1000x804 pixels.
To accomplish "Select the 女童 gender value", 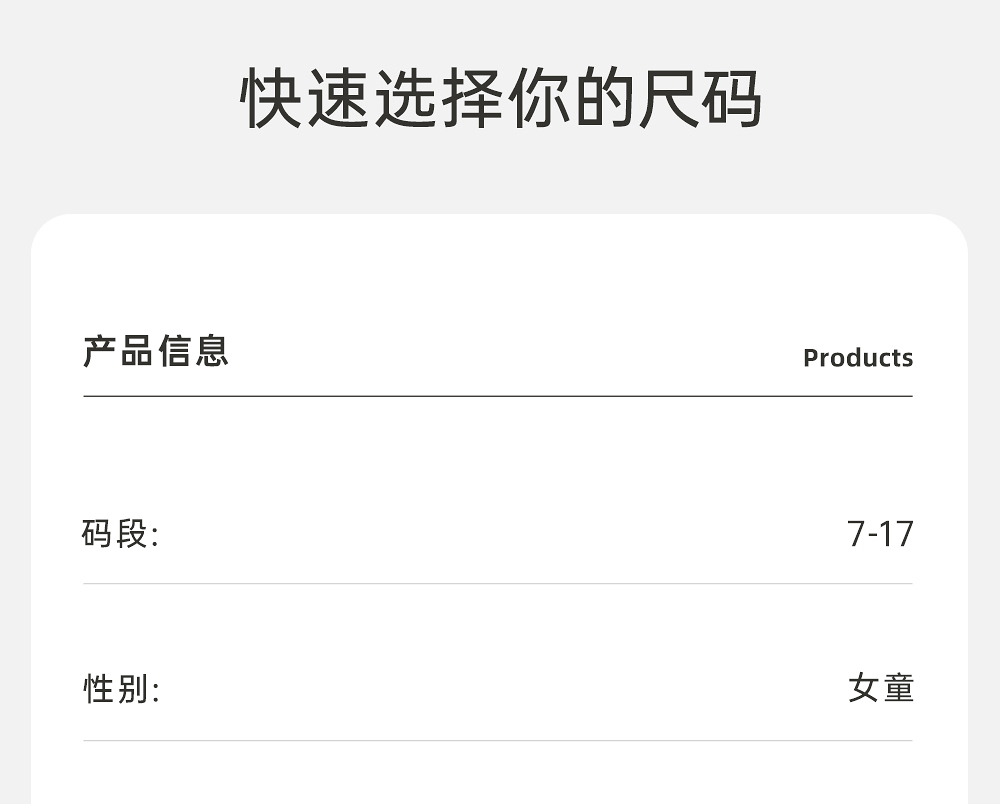I will (x=880, y=689).
